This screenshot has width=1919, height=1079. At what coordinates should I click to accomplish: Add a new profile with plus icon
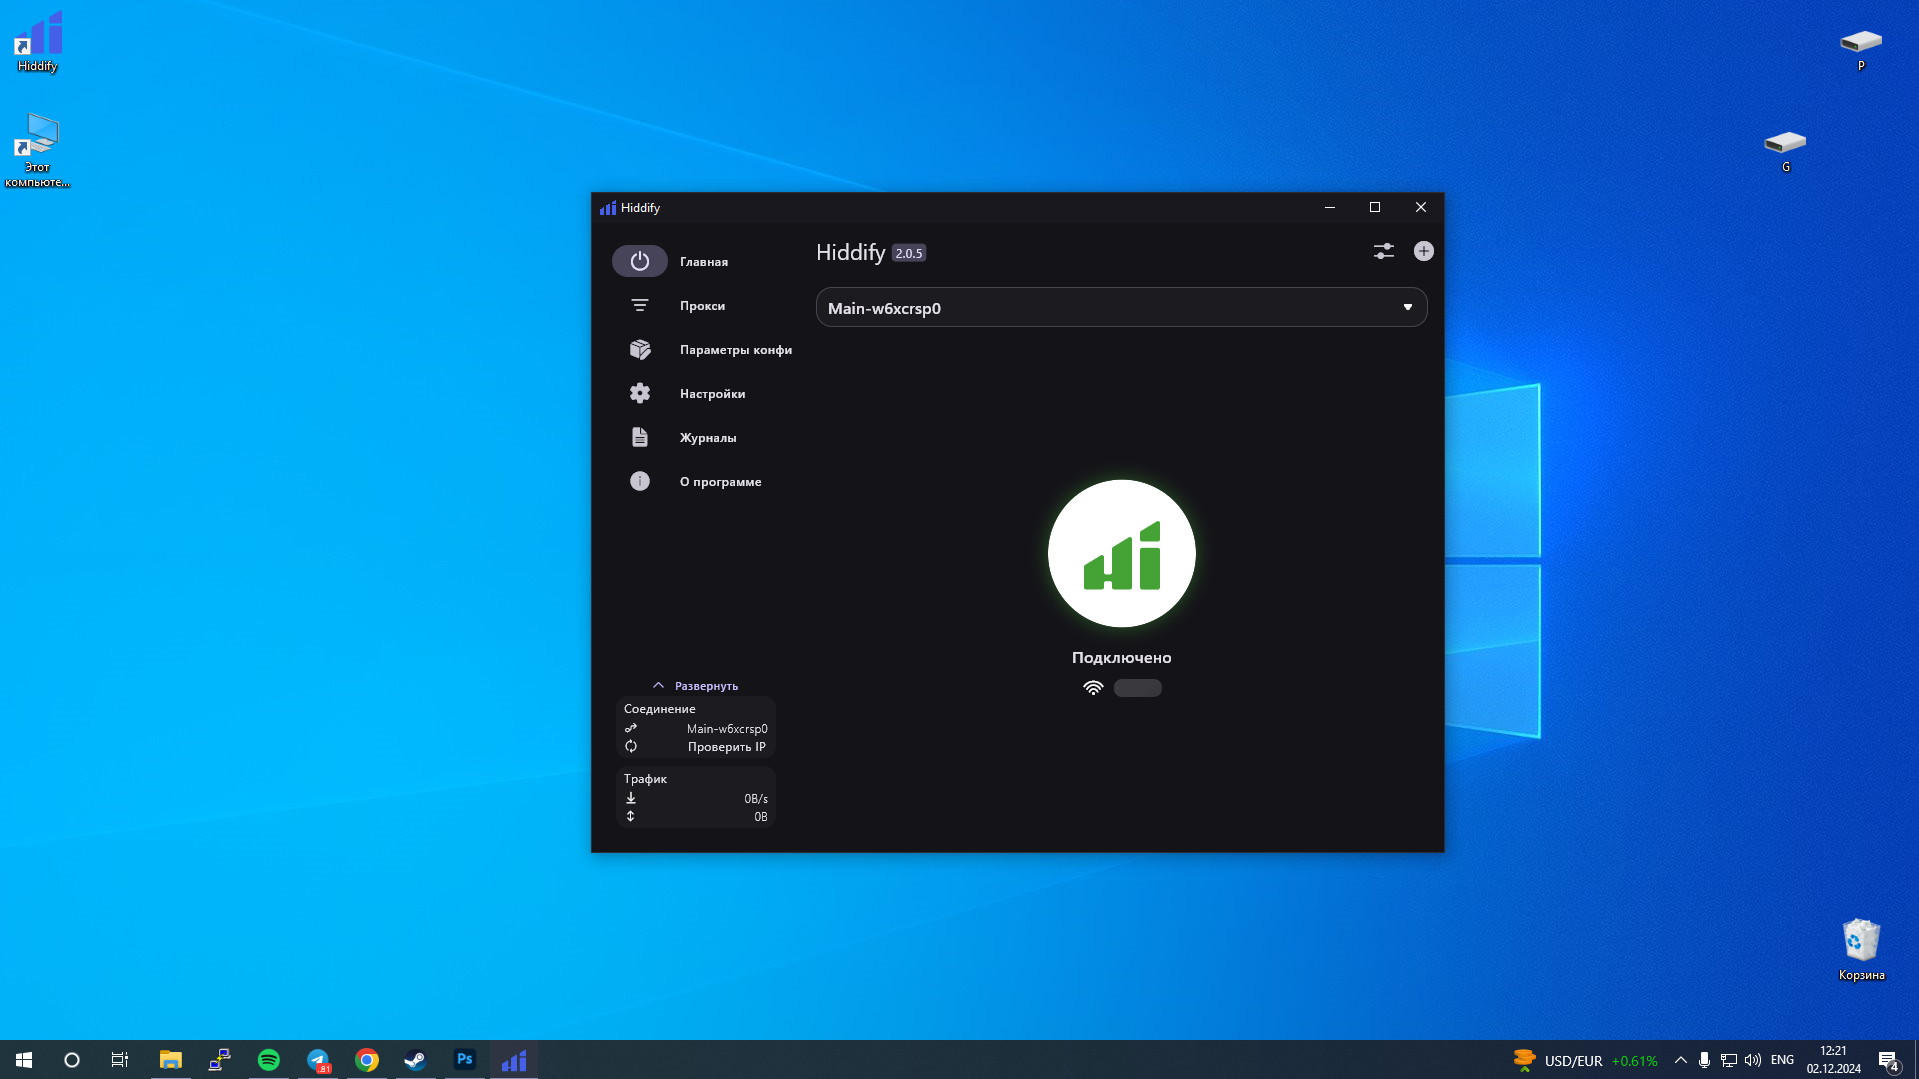(x=1423, y=251)
